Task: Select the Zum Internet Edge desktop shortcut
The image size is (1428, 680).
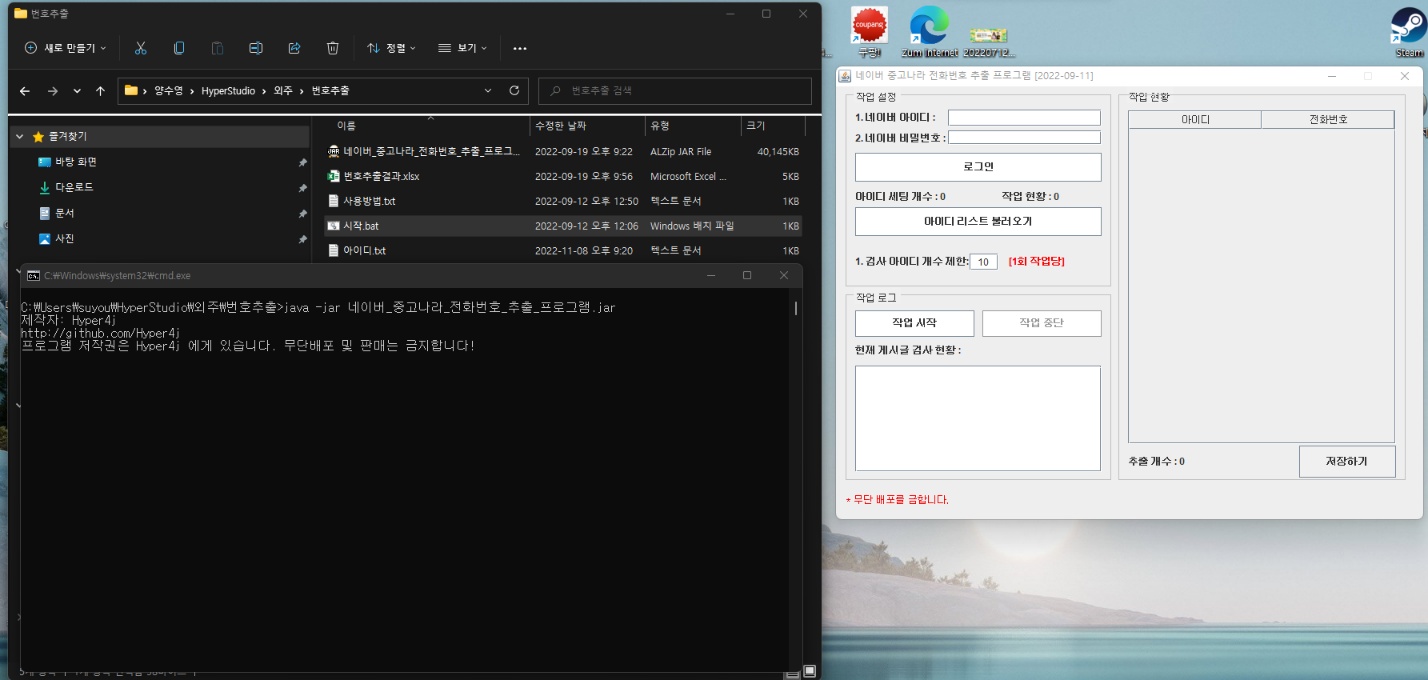Action: [929, 32]
